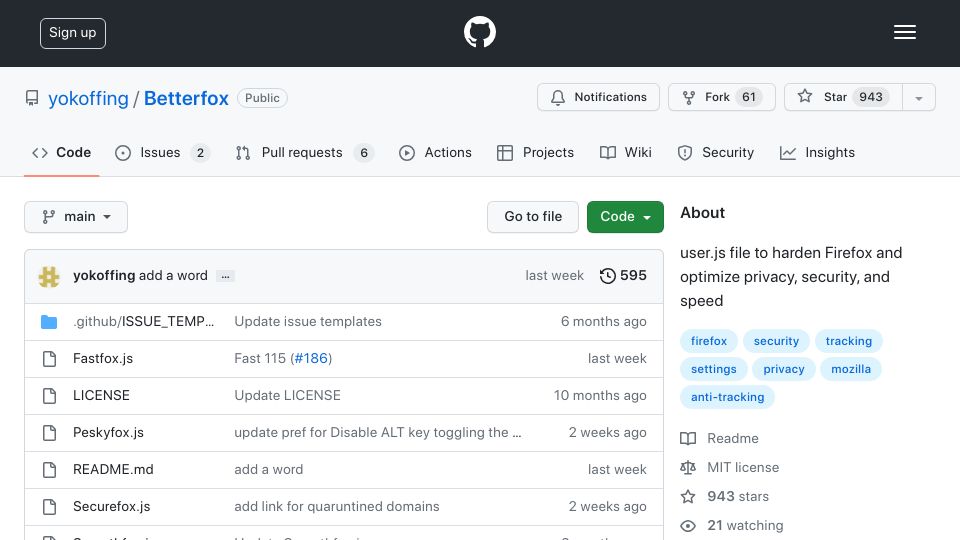Select the privacy topic tag

point(784,369)
